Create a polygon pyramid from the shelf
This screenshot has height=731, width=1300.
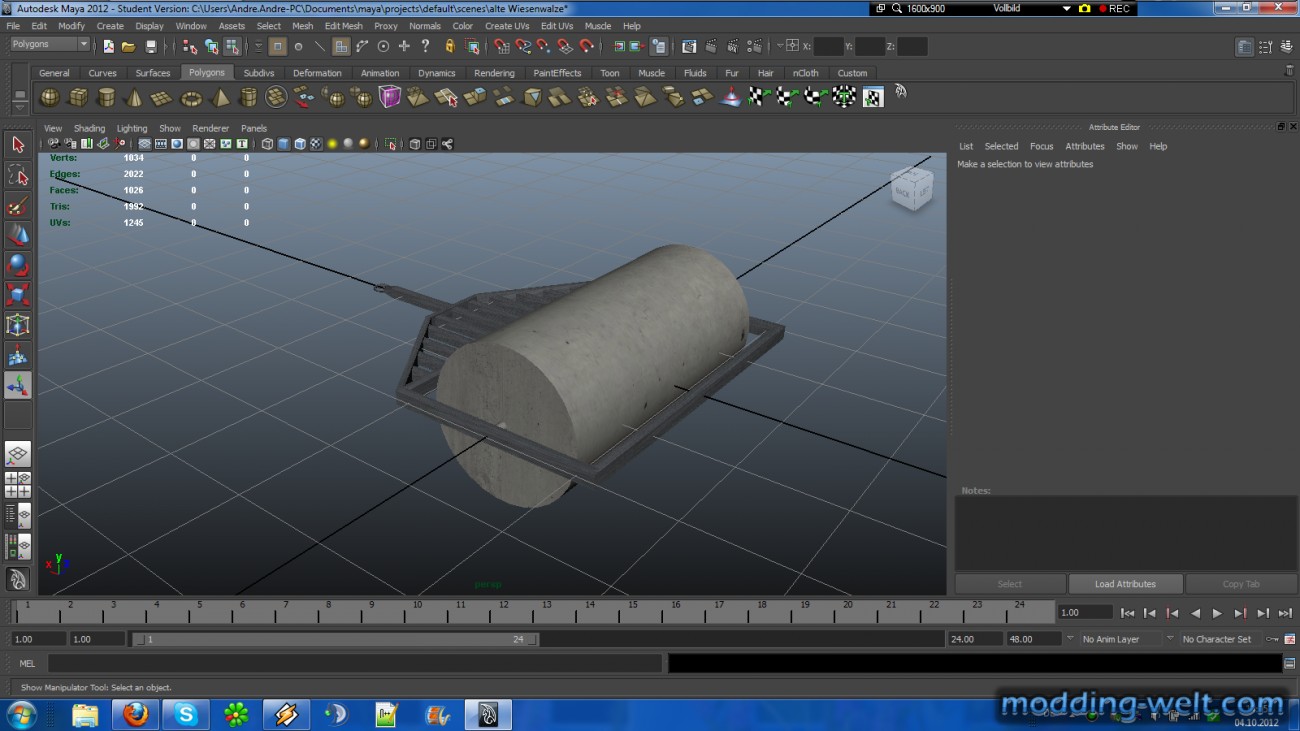pos(219,97)
